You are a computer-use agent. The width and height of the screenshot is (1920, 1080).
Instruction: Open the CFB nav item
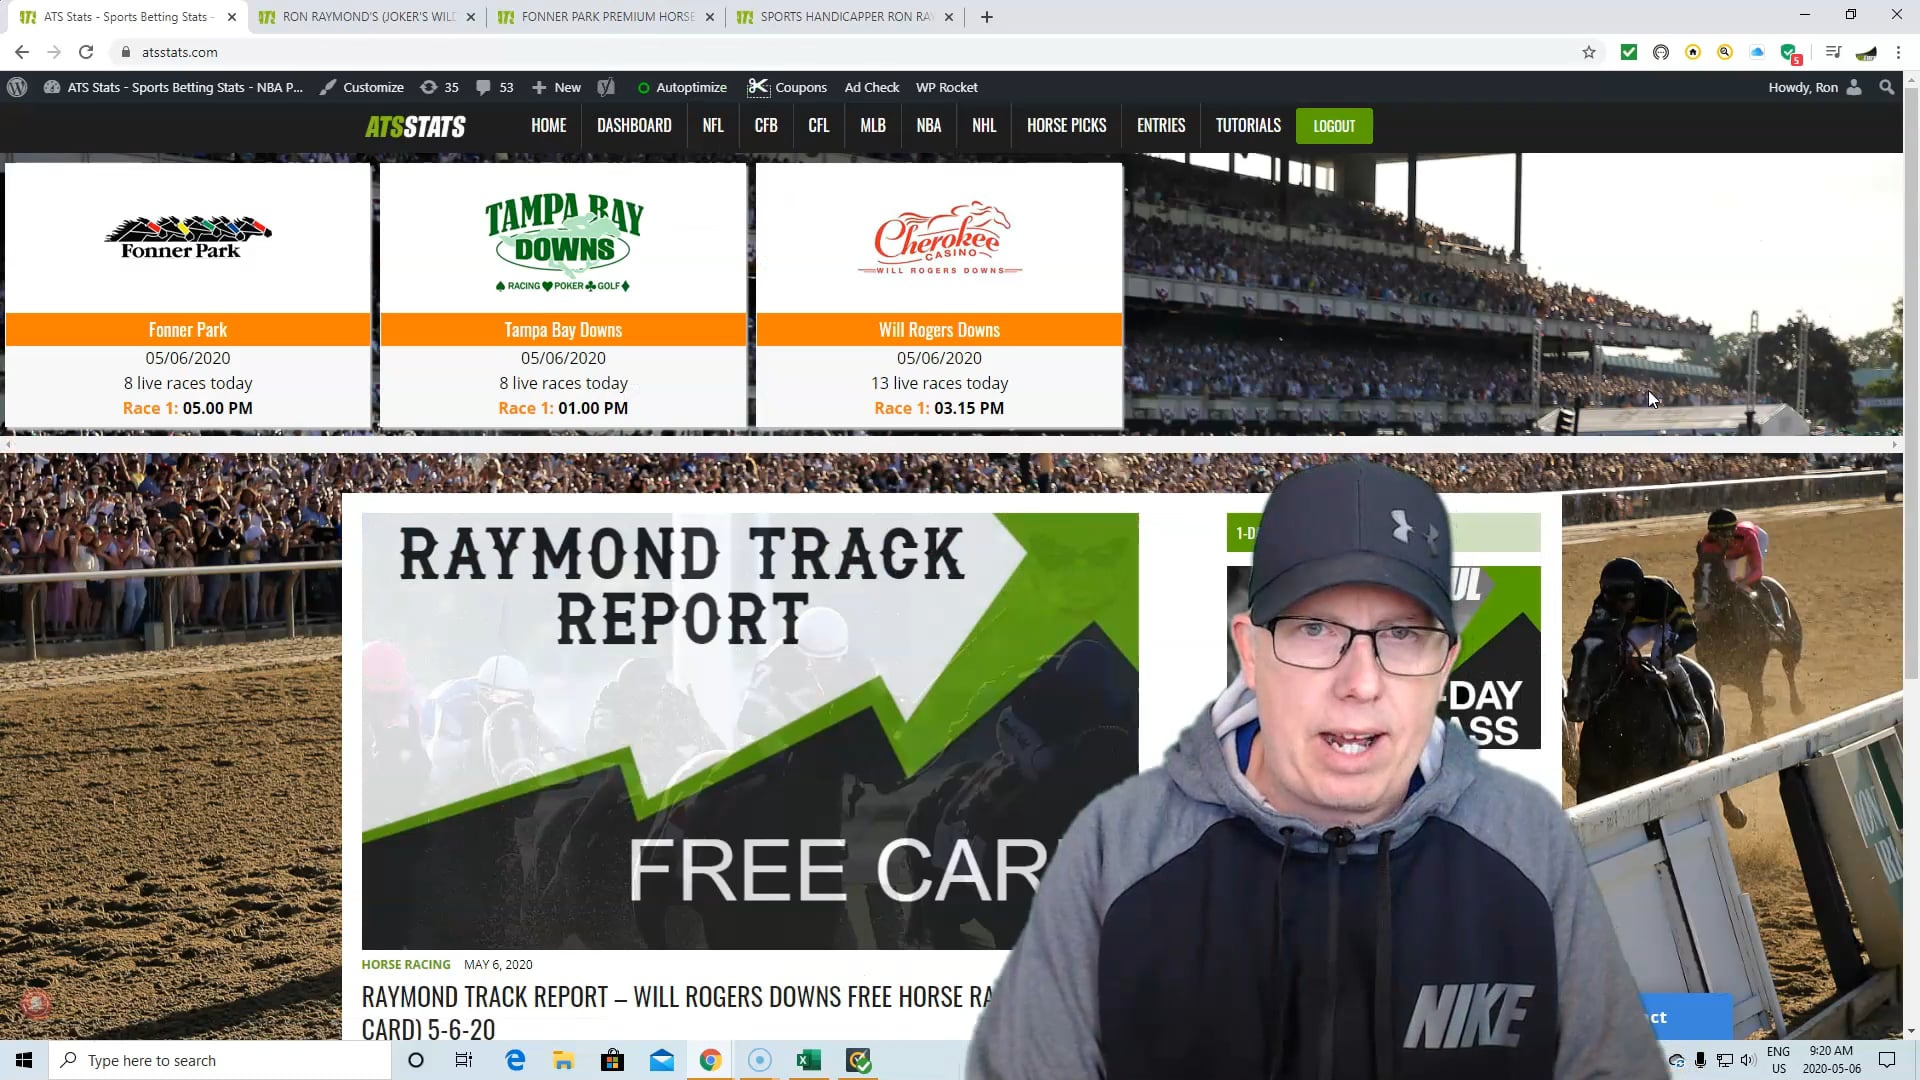[766, 125]
